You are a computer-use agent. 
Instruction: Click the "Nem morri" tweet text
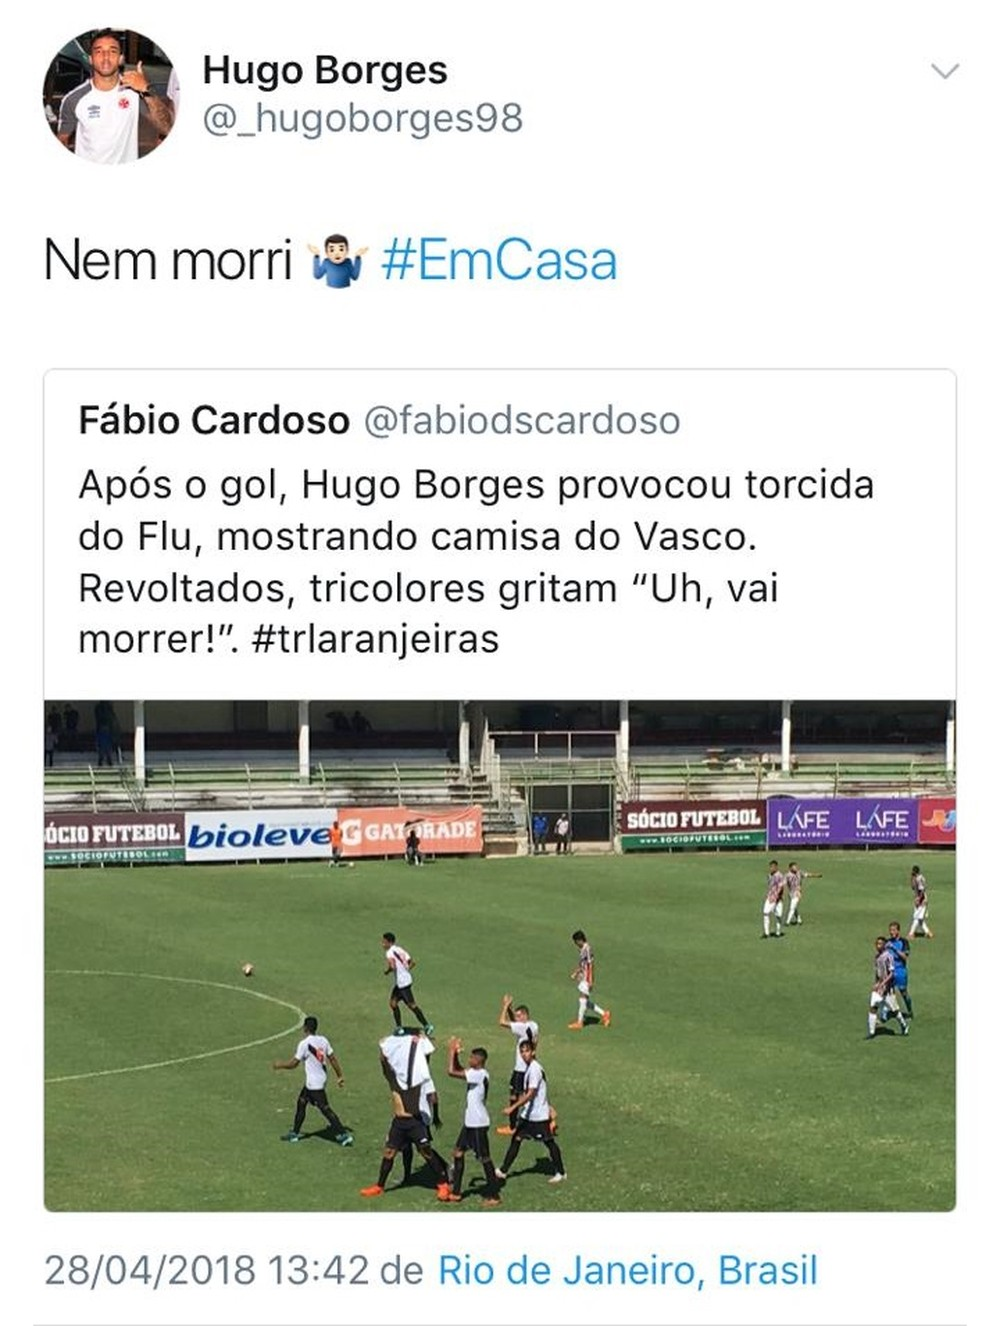[x=168, y=261]
